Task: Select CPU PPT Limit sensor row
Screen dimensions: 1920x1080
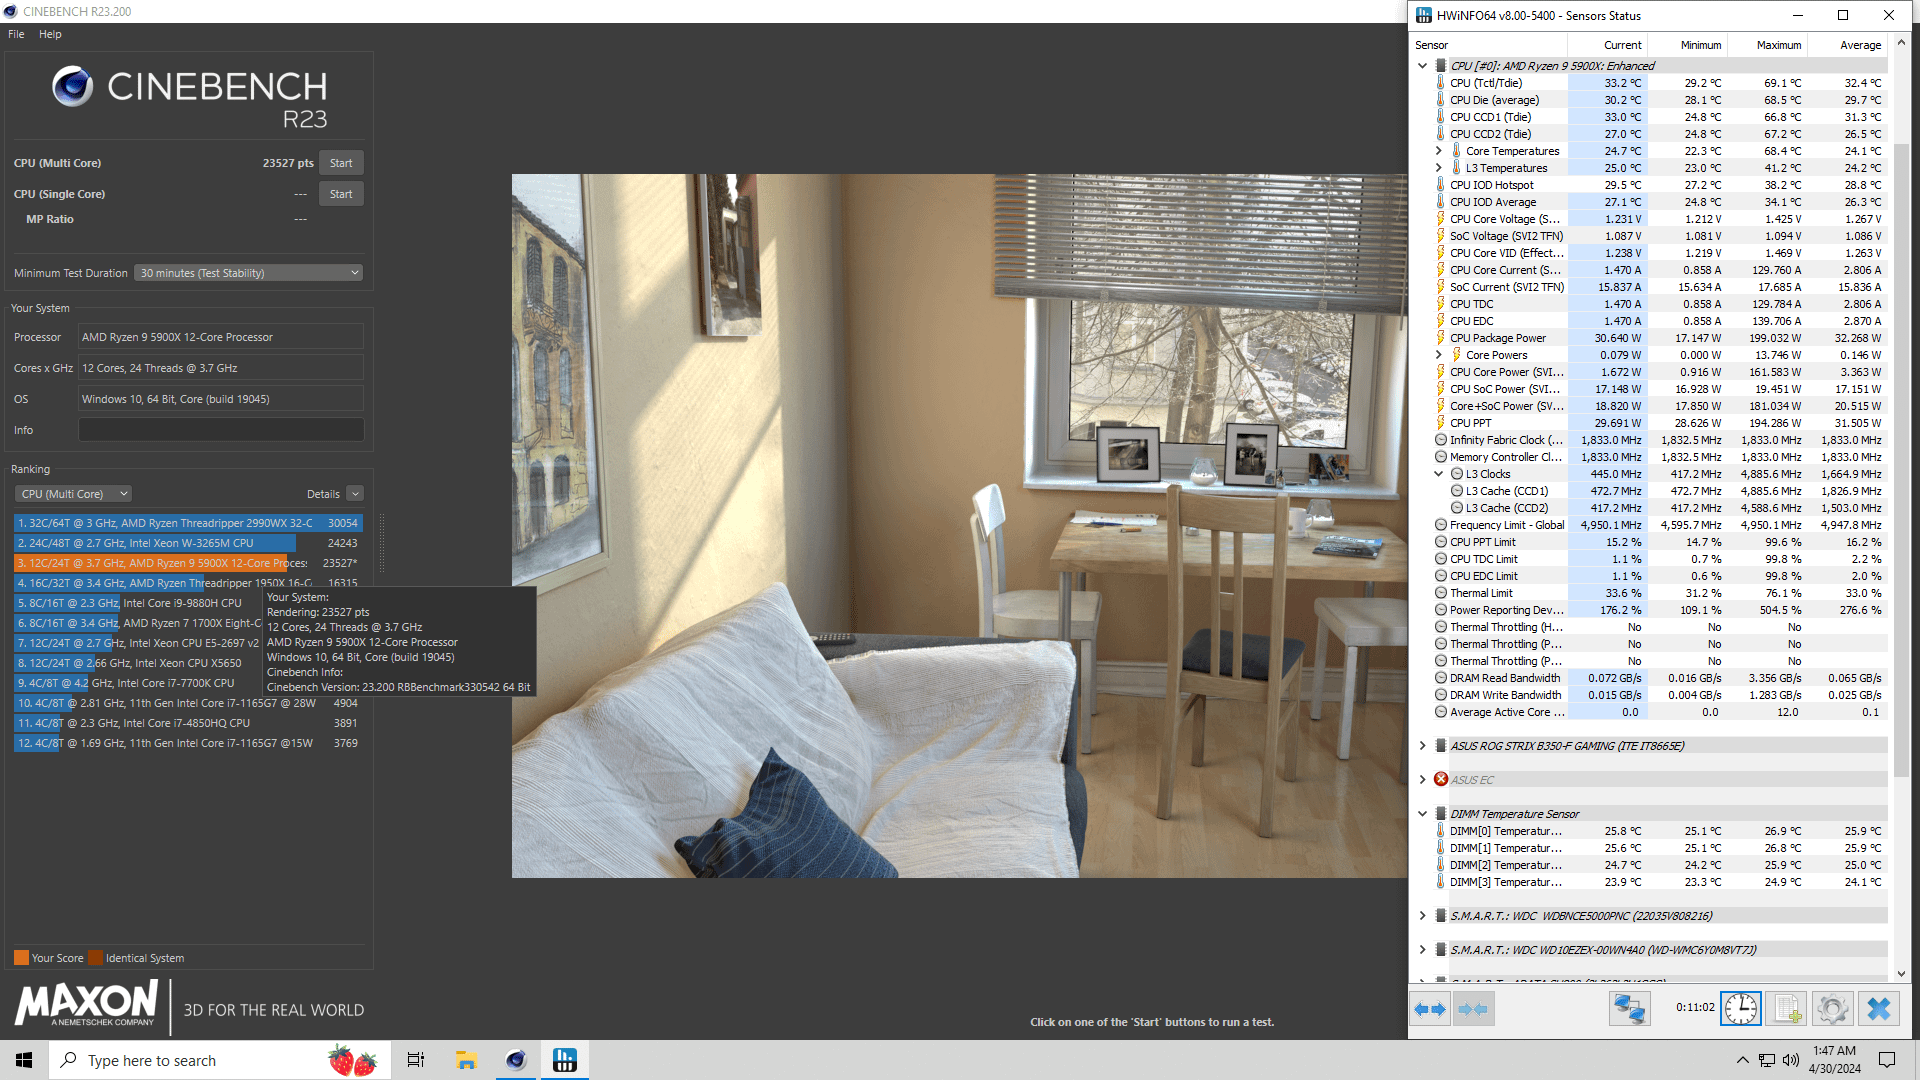Action: point(1660,542)
